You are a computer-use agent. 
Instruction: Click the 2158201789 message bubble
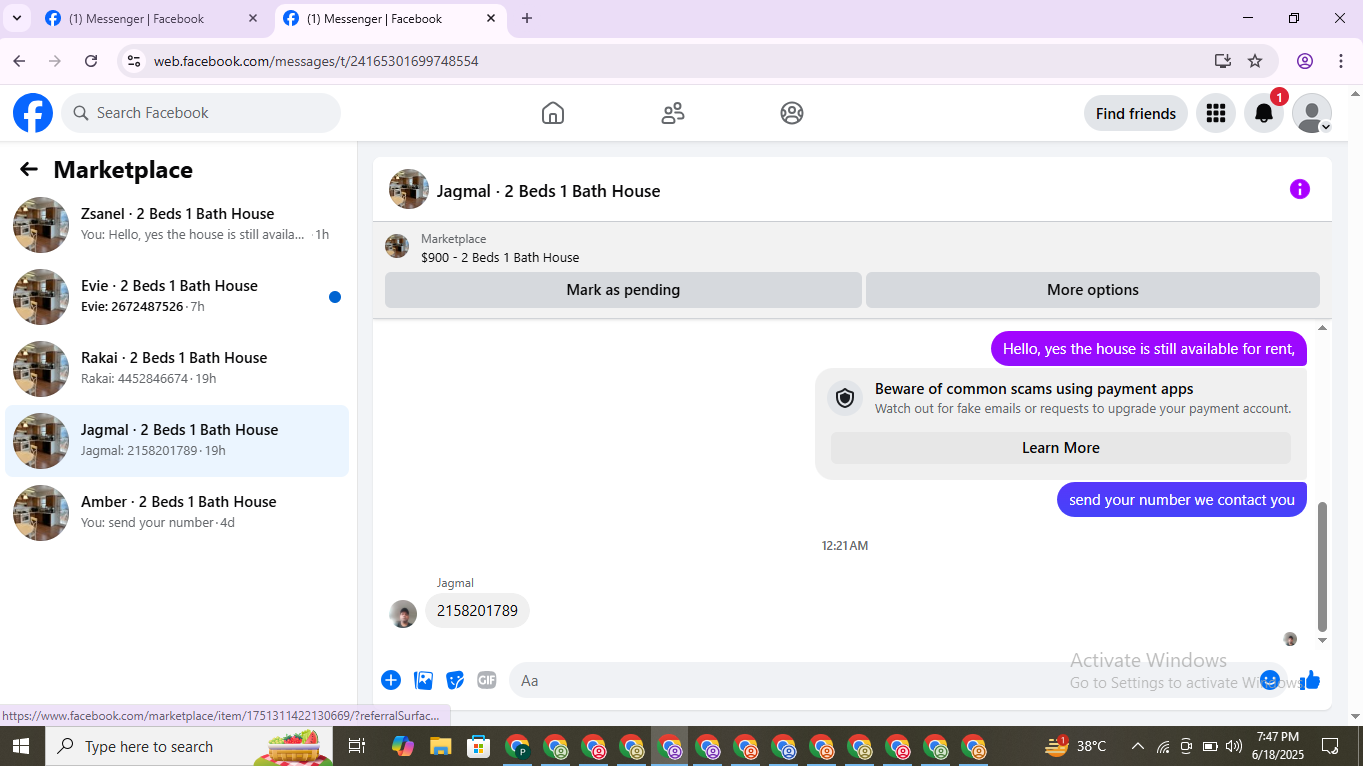(x=477, y=610)
